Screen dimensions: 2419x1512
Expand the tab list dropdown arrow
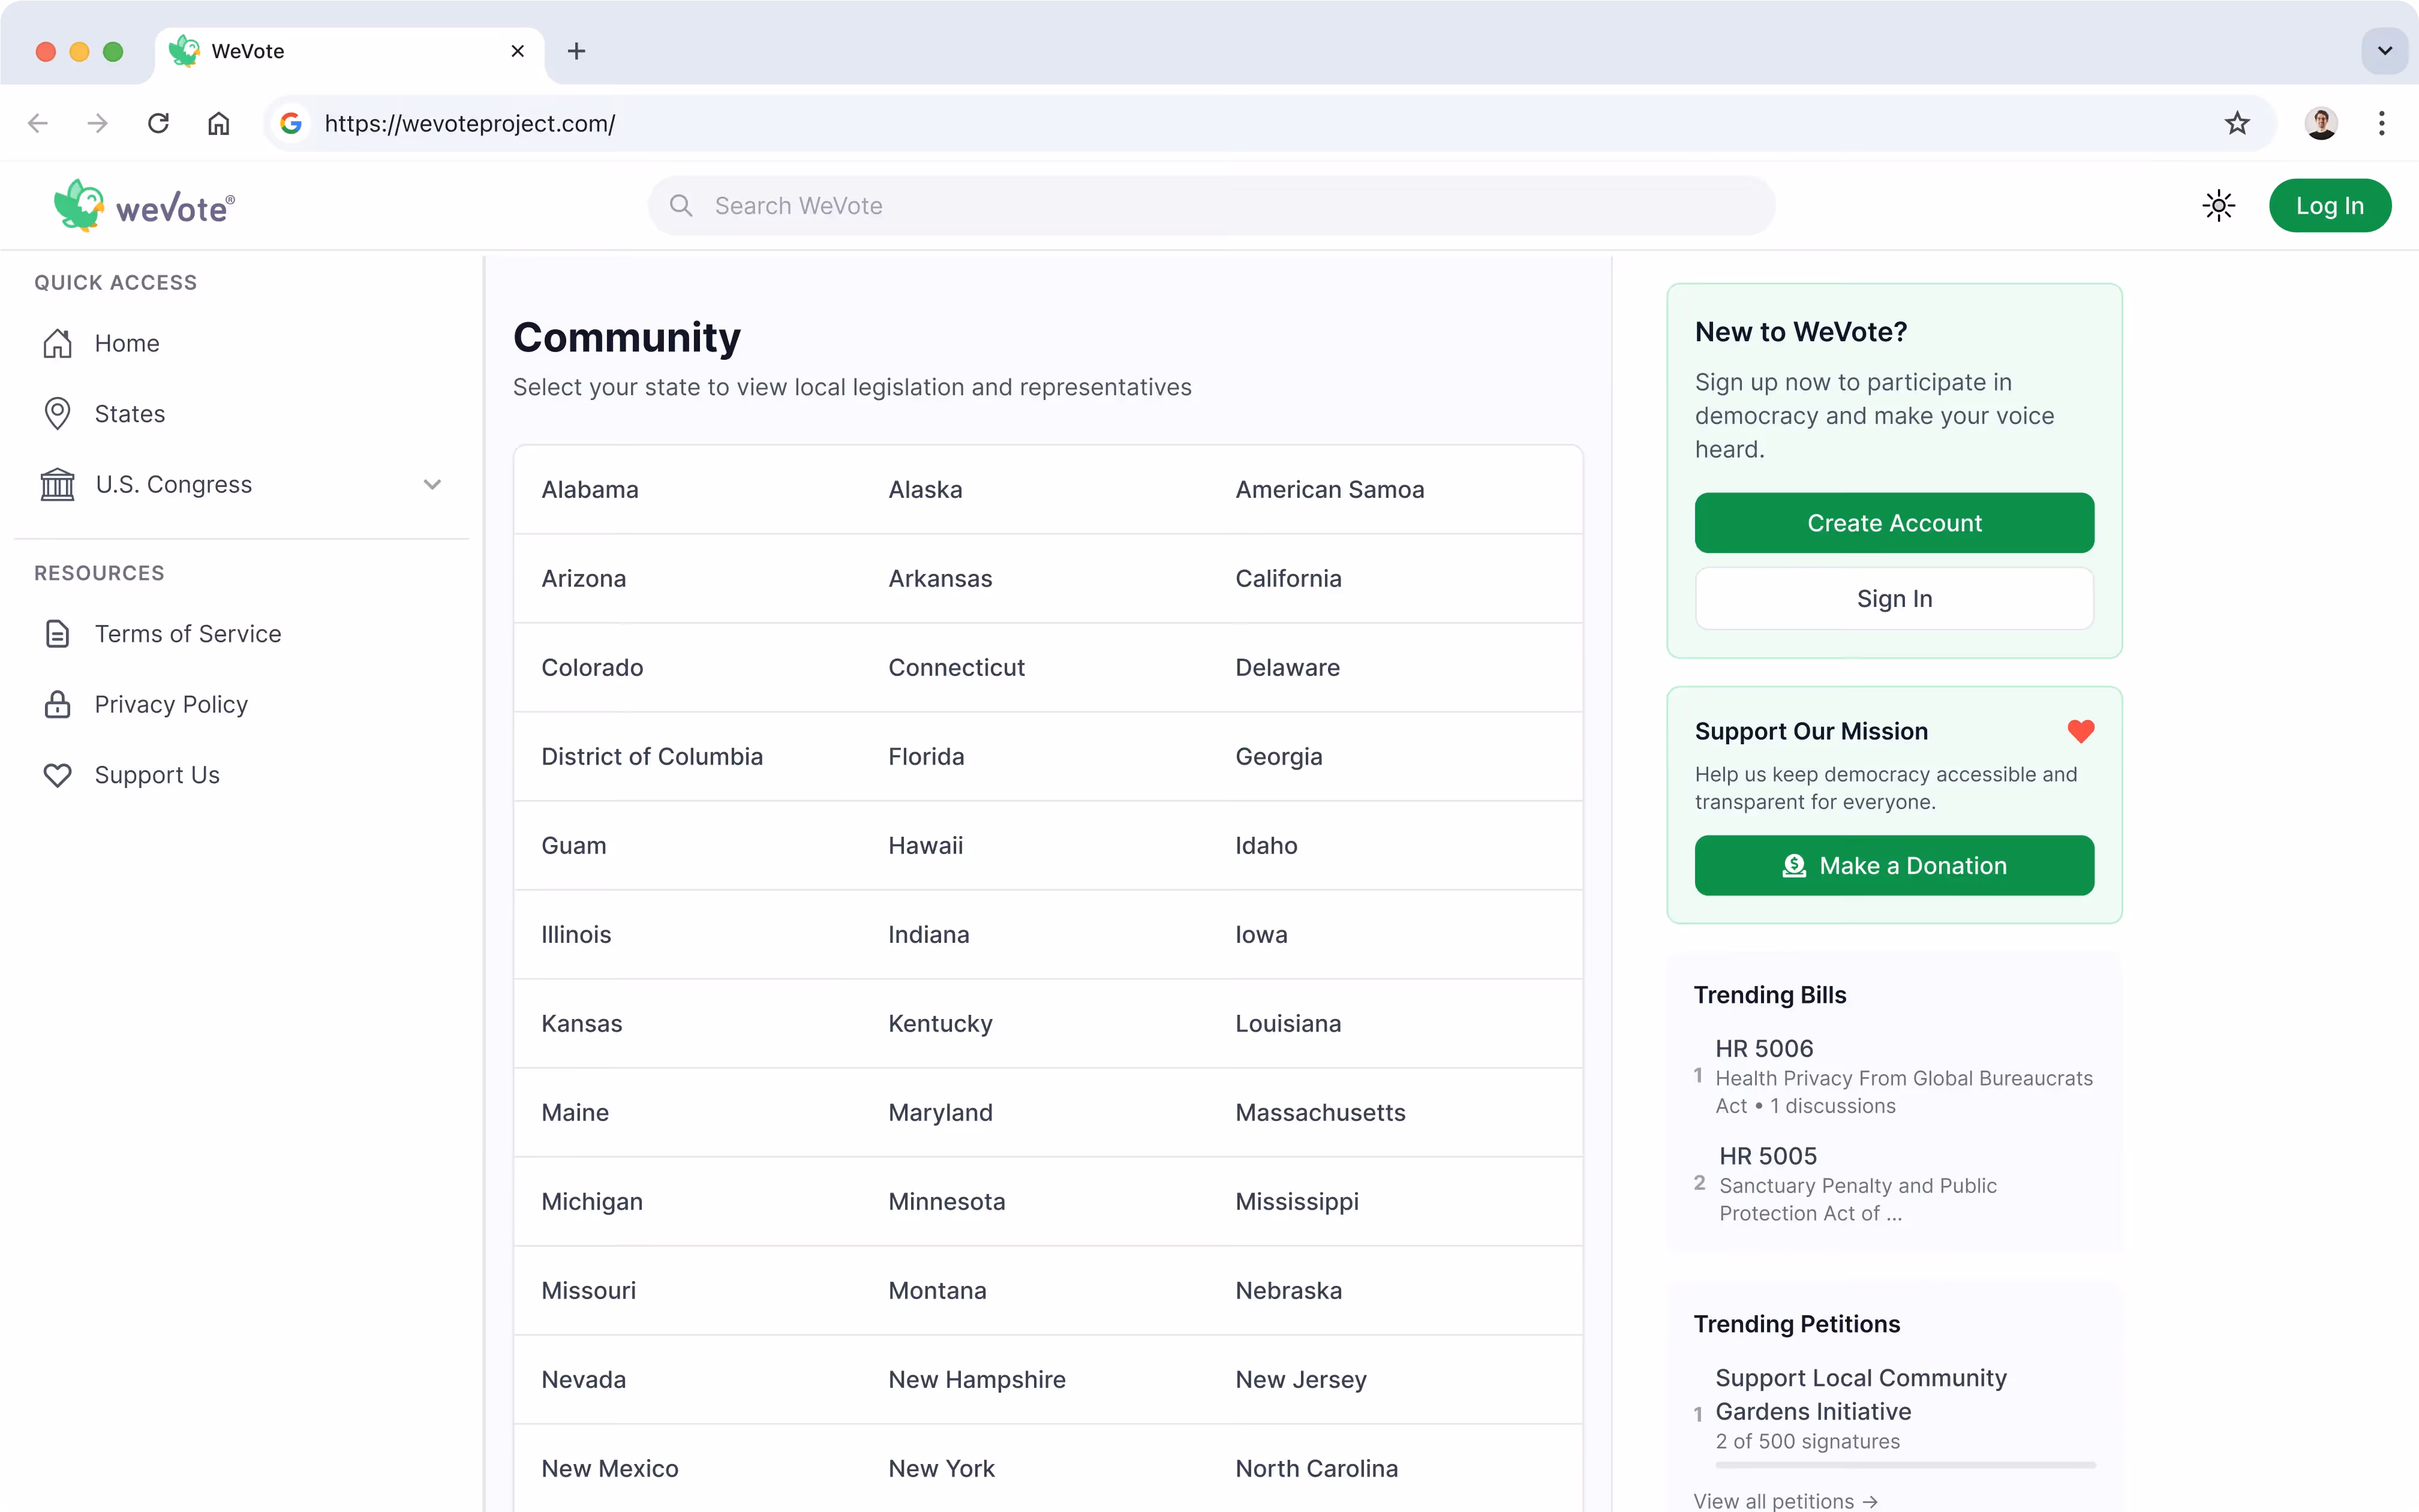(2384, 51)
